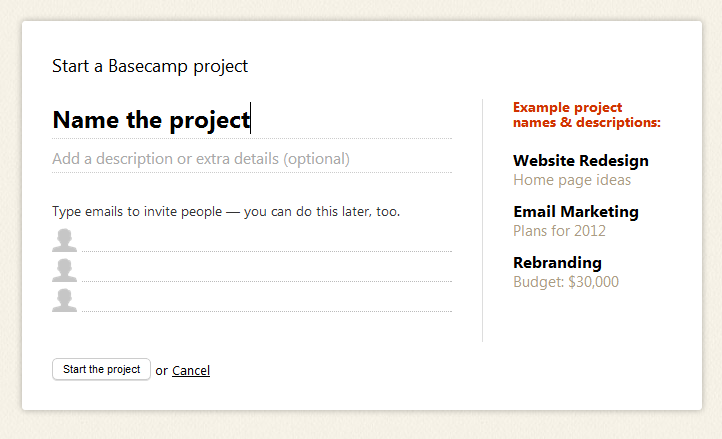Click the second invitee avatar icon
This screenshot has width=722, height=439.
point(64,270)
